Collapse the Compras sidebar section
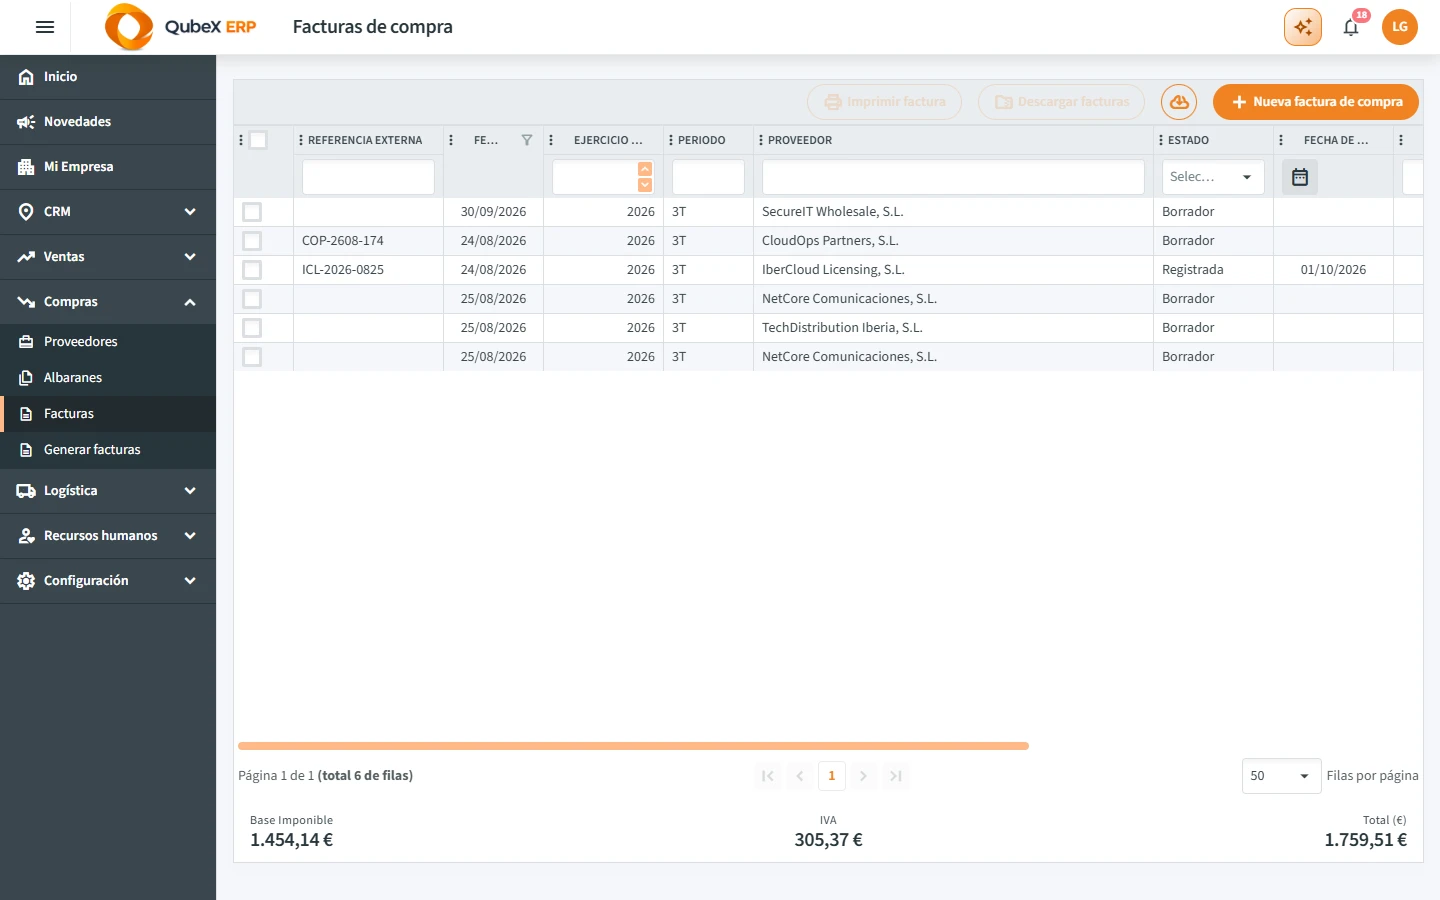The height and width of the screenshot is (900, 1440). [x=108, y=302]
